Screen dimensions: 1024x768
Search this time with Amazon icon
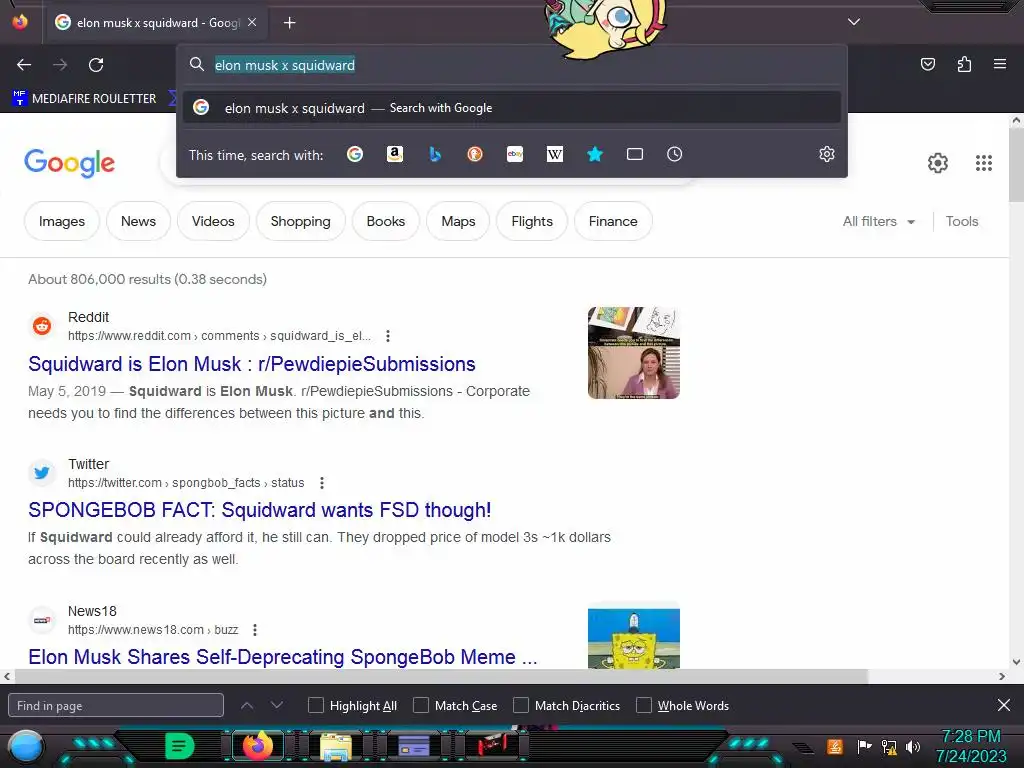point(394,154)
